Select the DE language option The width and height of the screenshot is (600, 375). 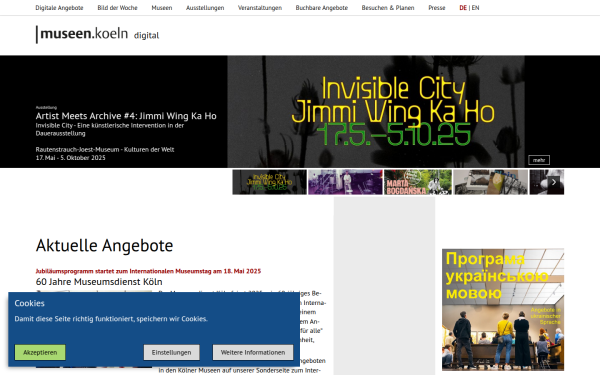coord(463,8)
